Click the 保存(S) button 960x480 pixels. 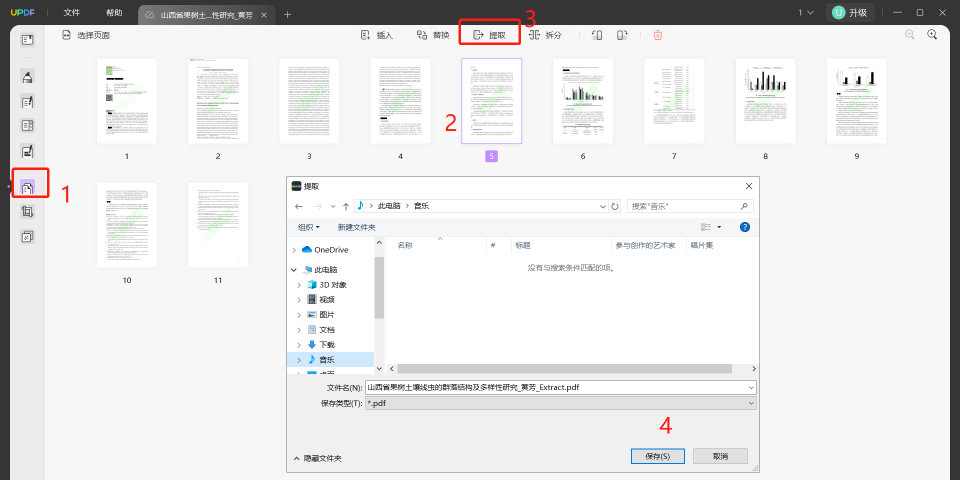coord(658,456)
